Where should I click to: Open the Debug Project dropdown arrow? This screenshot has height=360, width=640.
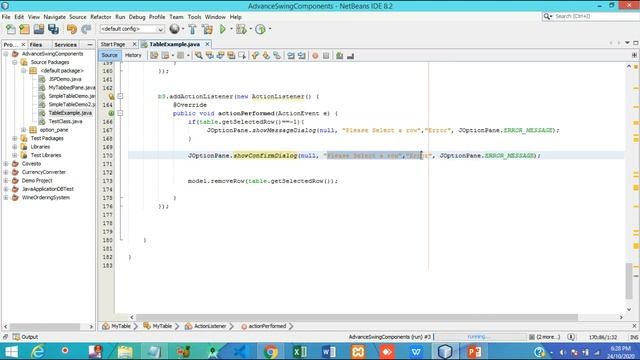tap(250, 29)
